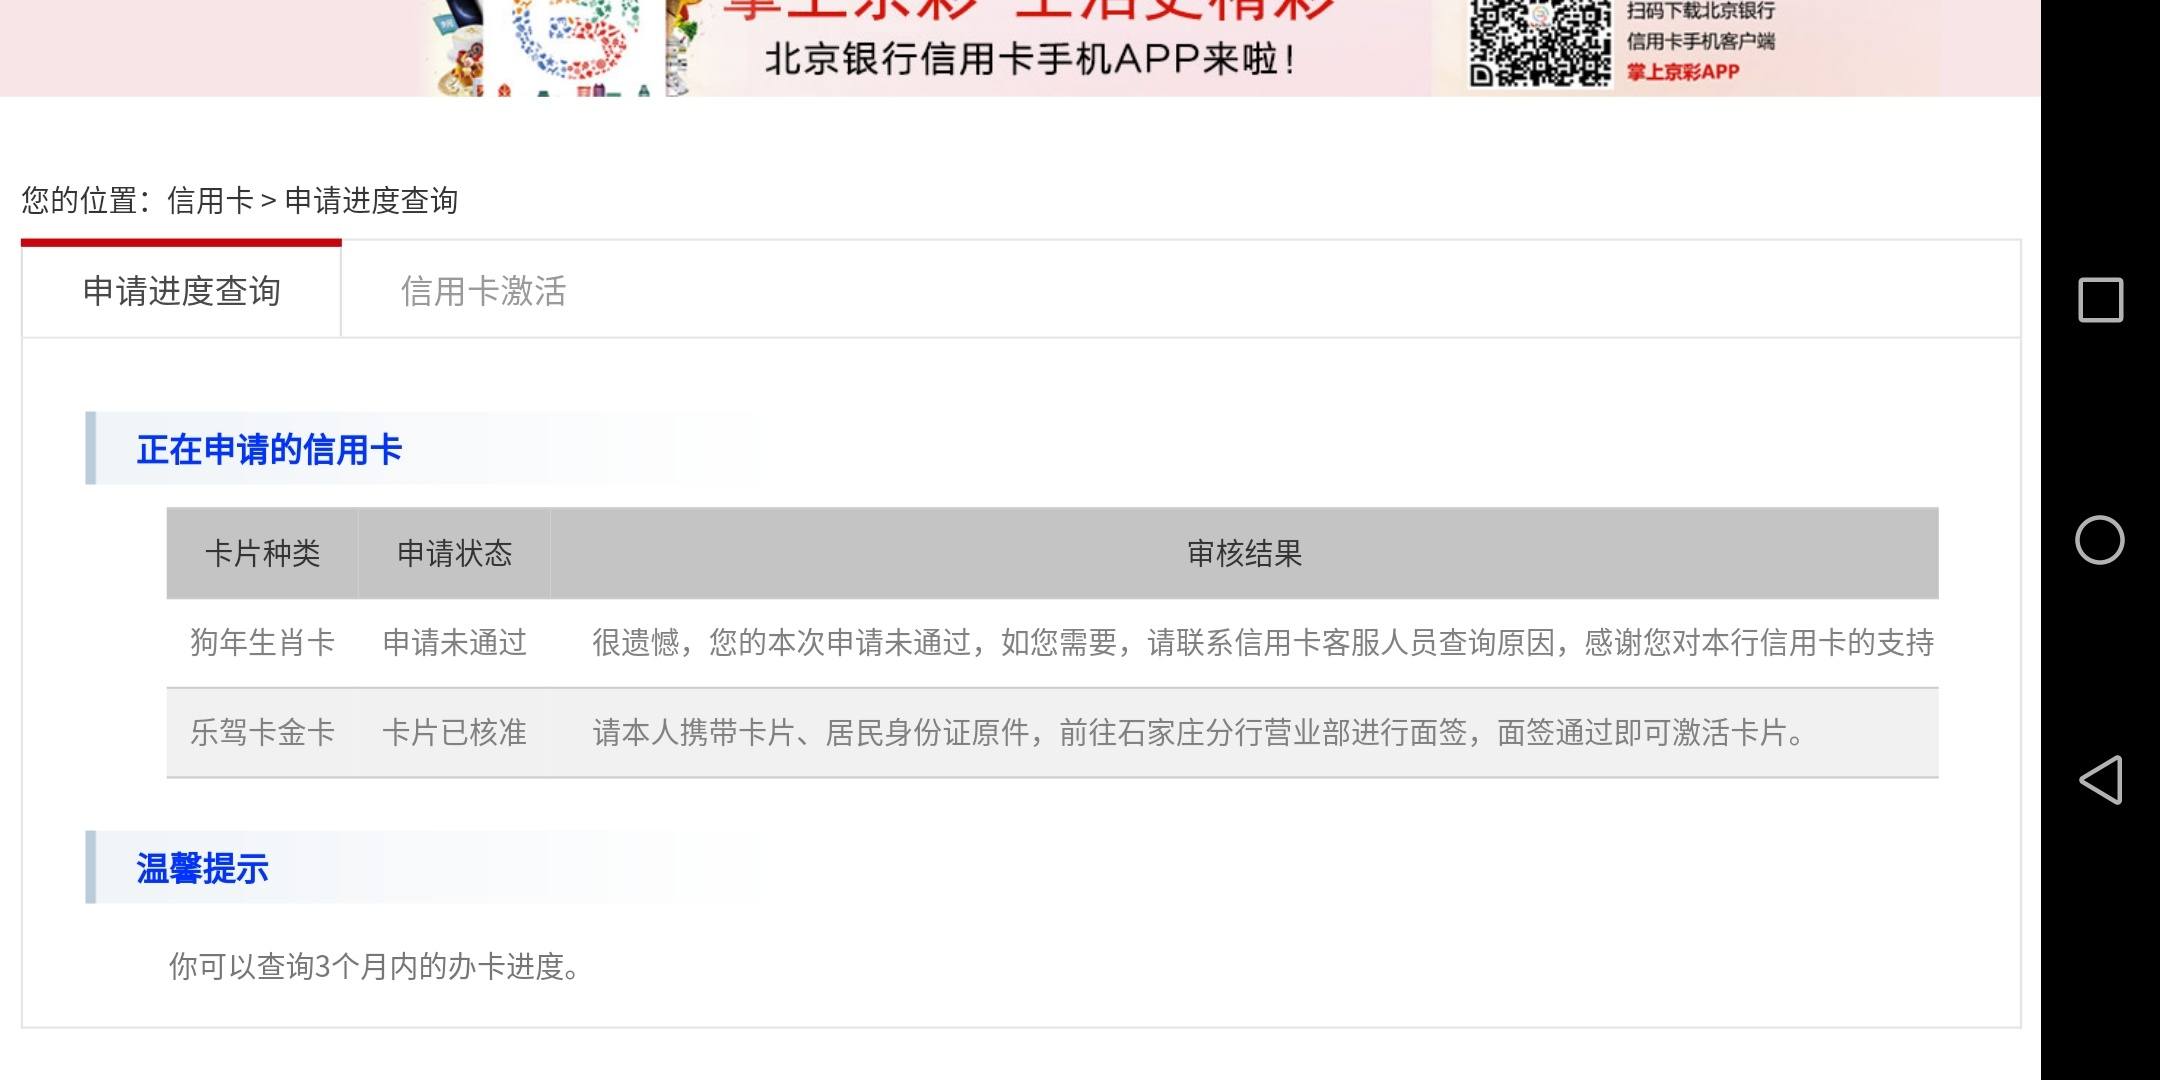Click the 卡片已核准 status cell
The image size is (2160, 1080).
454,733
